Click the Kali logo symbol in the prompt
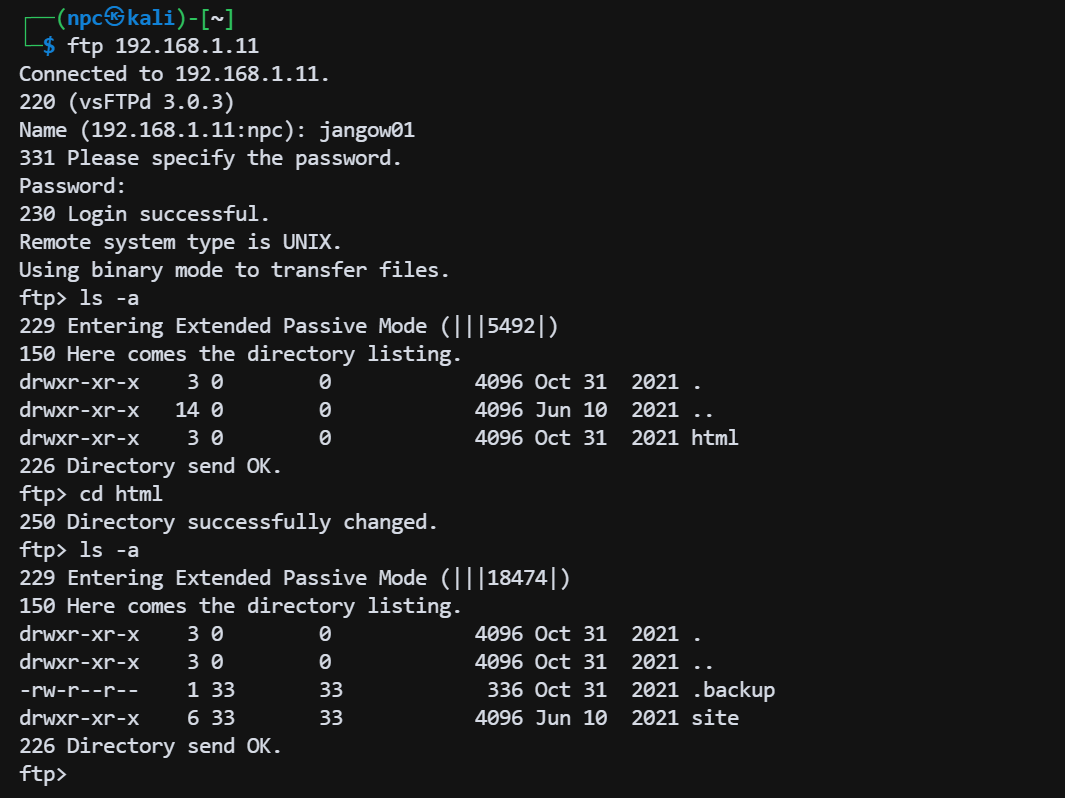The image size is (1065, 798). [115, 18]
